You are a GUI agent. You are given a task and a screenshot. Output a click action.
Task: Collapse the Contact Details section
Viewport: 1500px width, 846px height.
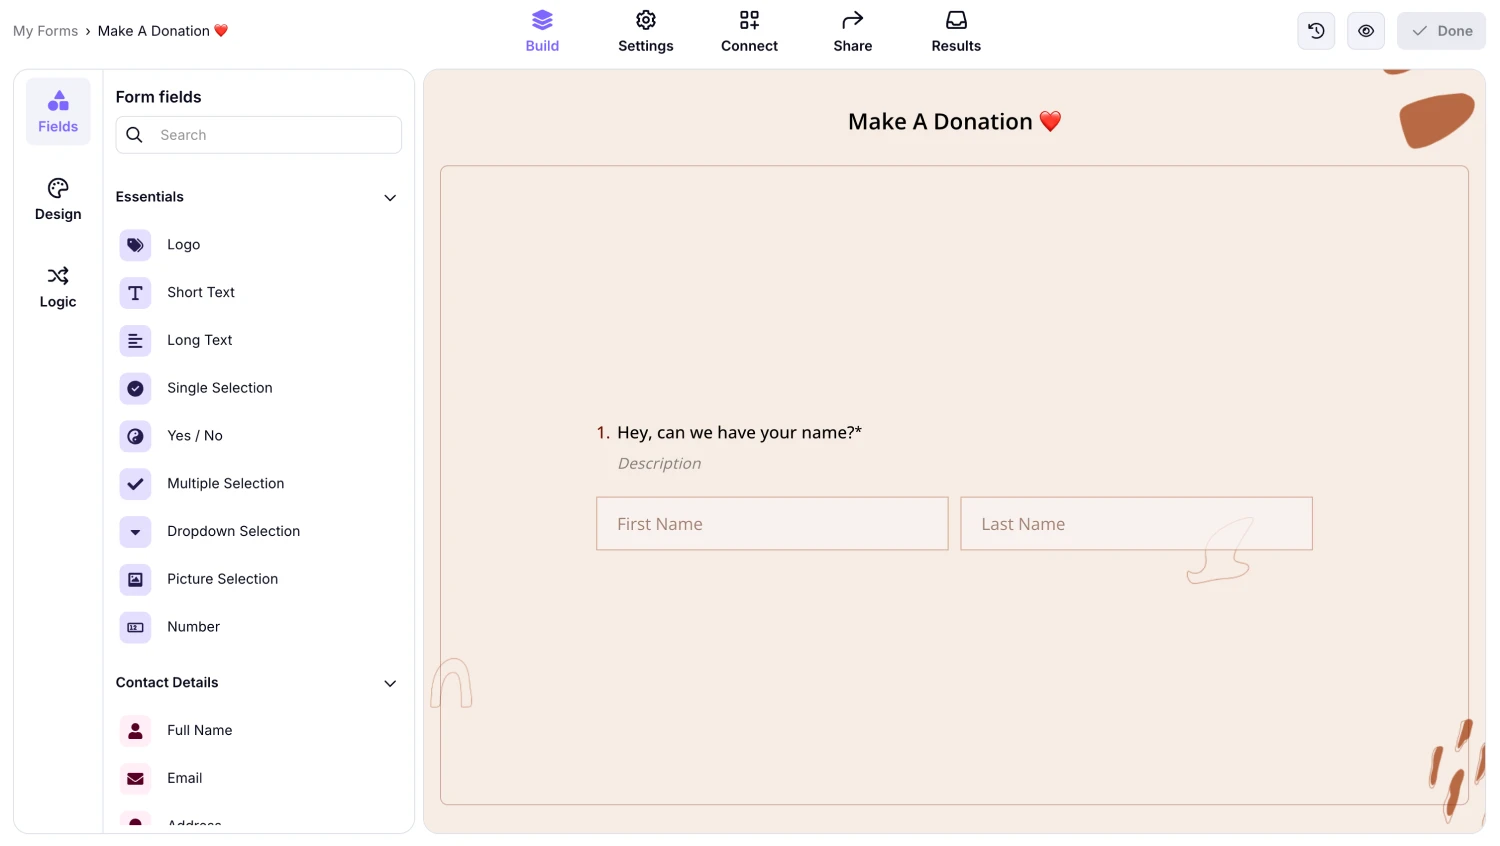[x=389, y=683]
